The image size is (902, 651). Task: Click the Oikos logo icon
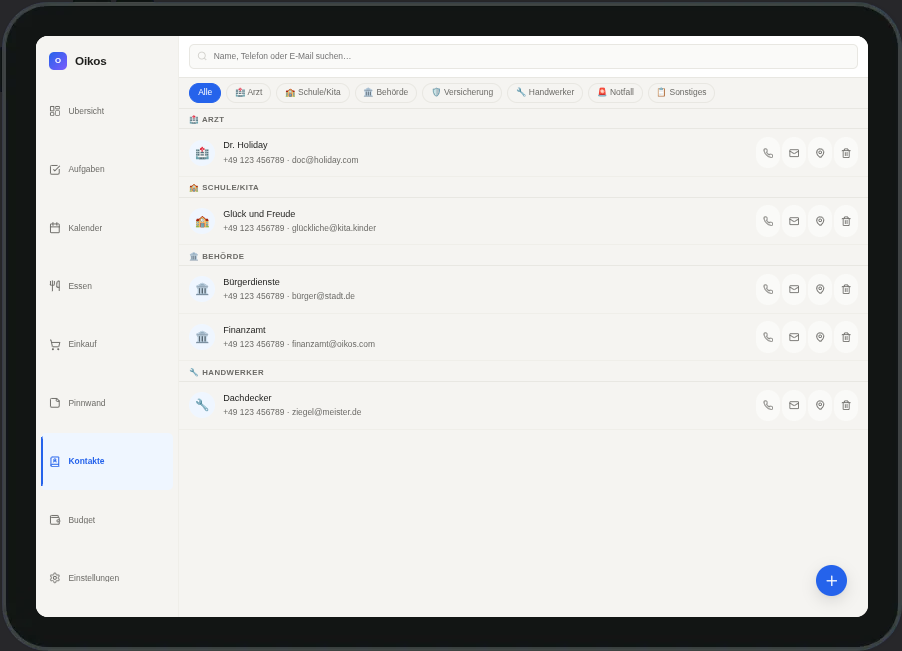click(x=58, y=60)
